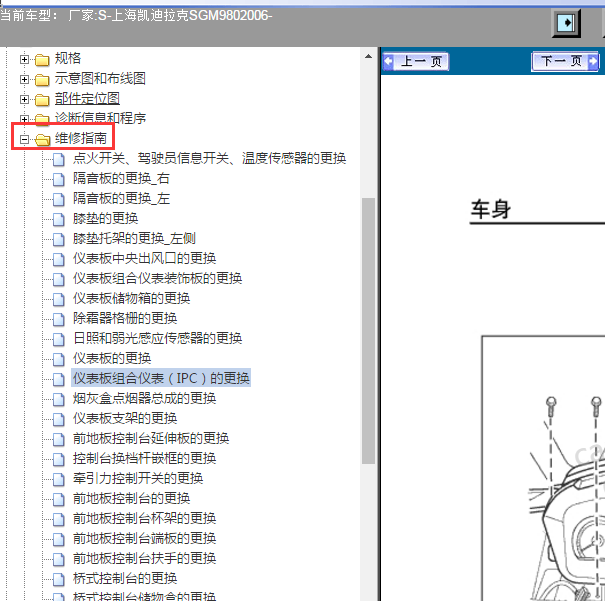The width and height of the screenshot is (605, 601).
Task: Open document 前地板控制台扶手的更换
Action: (x=144, y=559)
